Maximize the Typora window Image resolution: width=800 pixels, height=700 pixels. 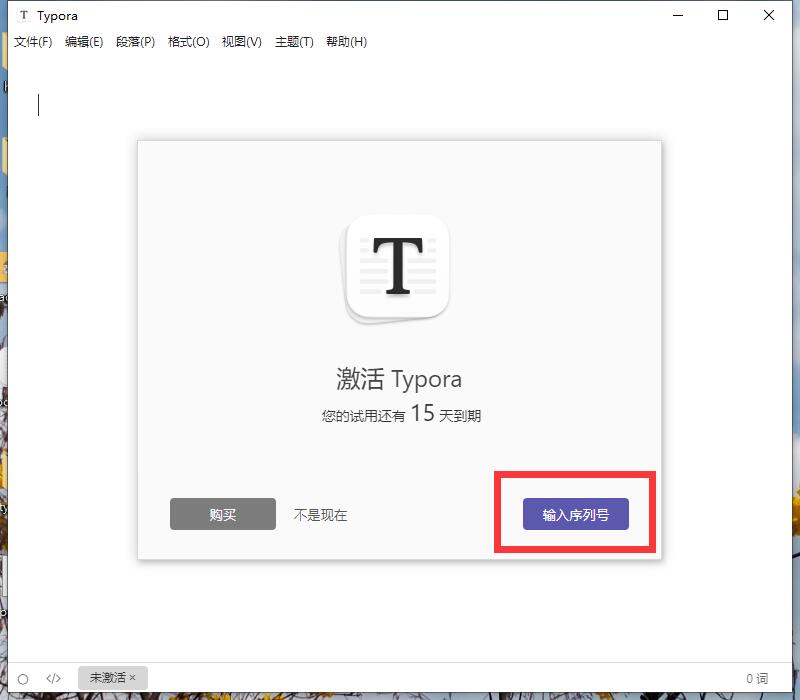[x=723, y=15]
